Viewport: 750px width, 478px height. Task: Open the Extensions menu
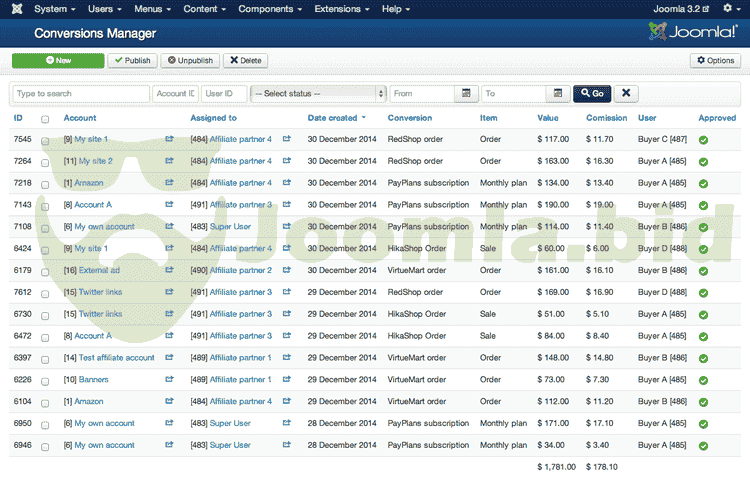341,9
